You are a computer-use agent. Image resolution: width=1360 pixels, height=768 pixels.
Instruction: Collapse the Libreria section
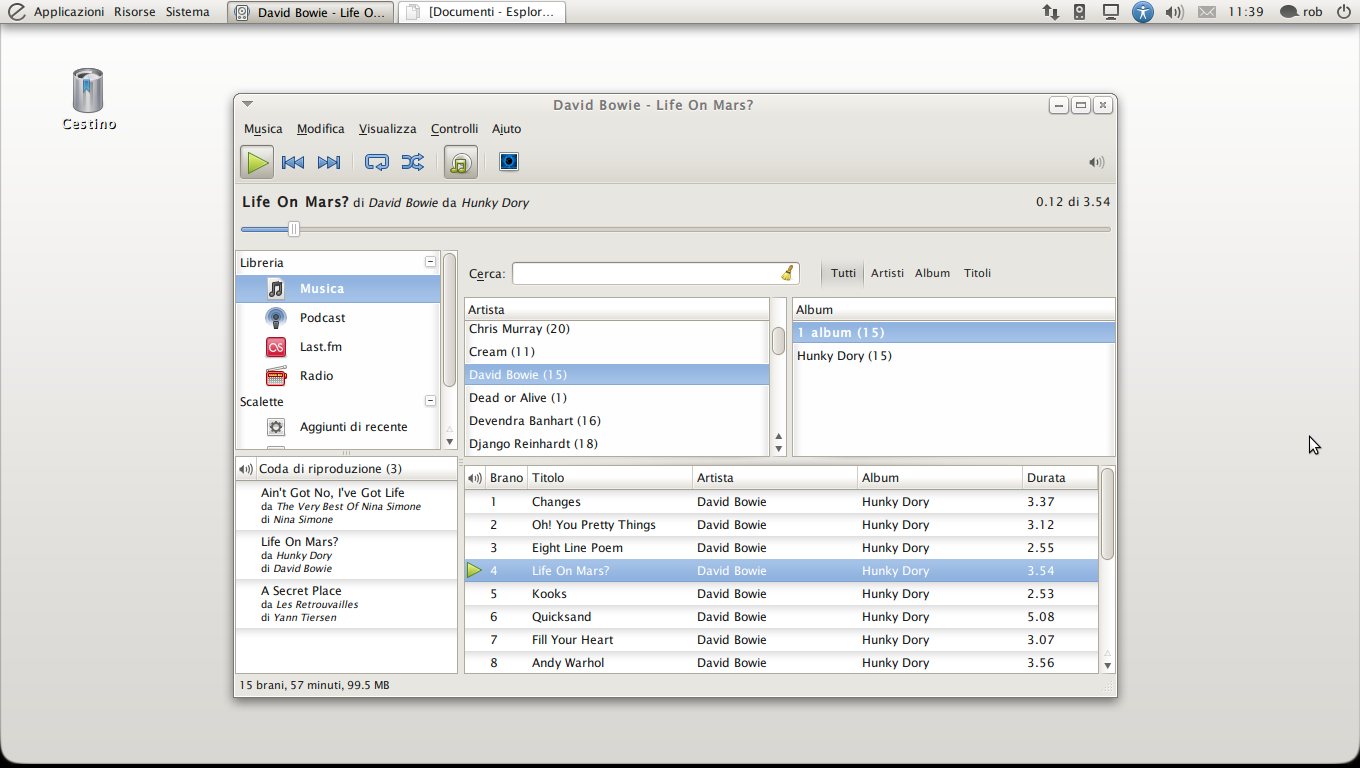pyautogui.click(x=430, y=262)
